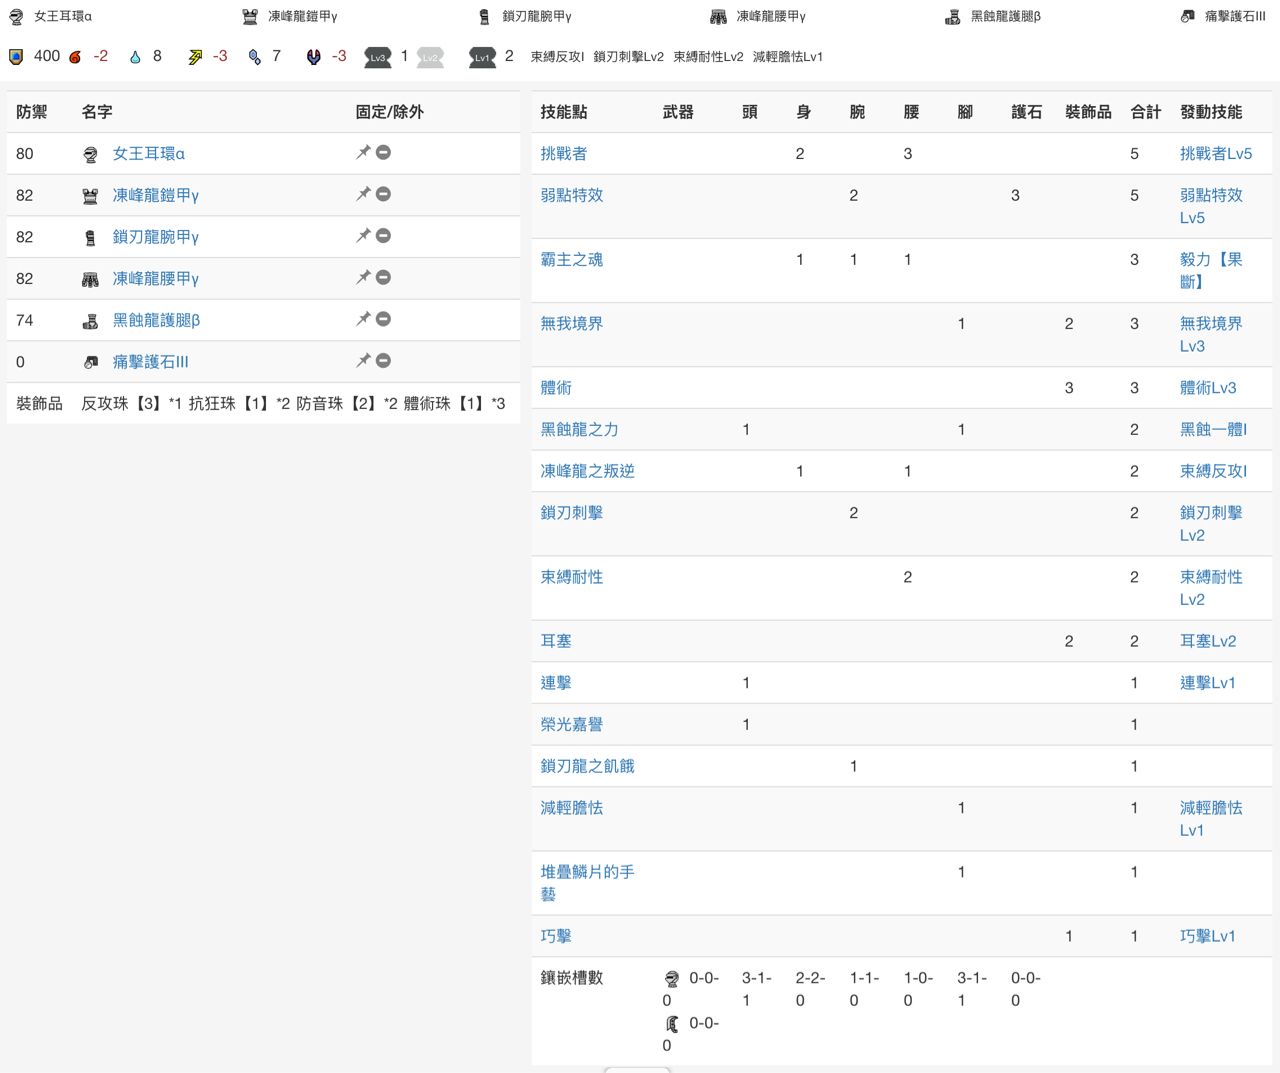Exclude the 痛擊護石III charm with the minus icon
The width and height of the screenshot is (1280, 1073).
tap(383, 361)
